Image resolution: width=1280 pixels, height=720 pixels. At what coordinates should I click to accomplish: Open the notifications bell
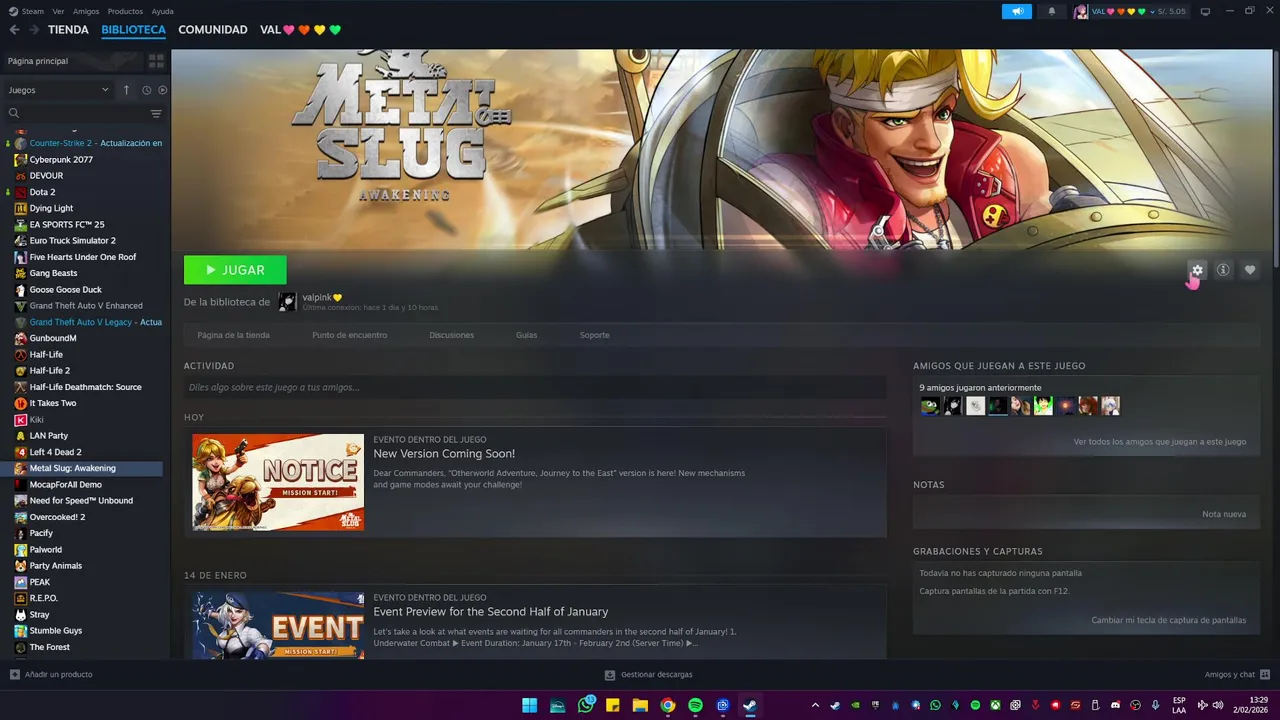[x=1051, y=11]
